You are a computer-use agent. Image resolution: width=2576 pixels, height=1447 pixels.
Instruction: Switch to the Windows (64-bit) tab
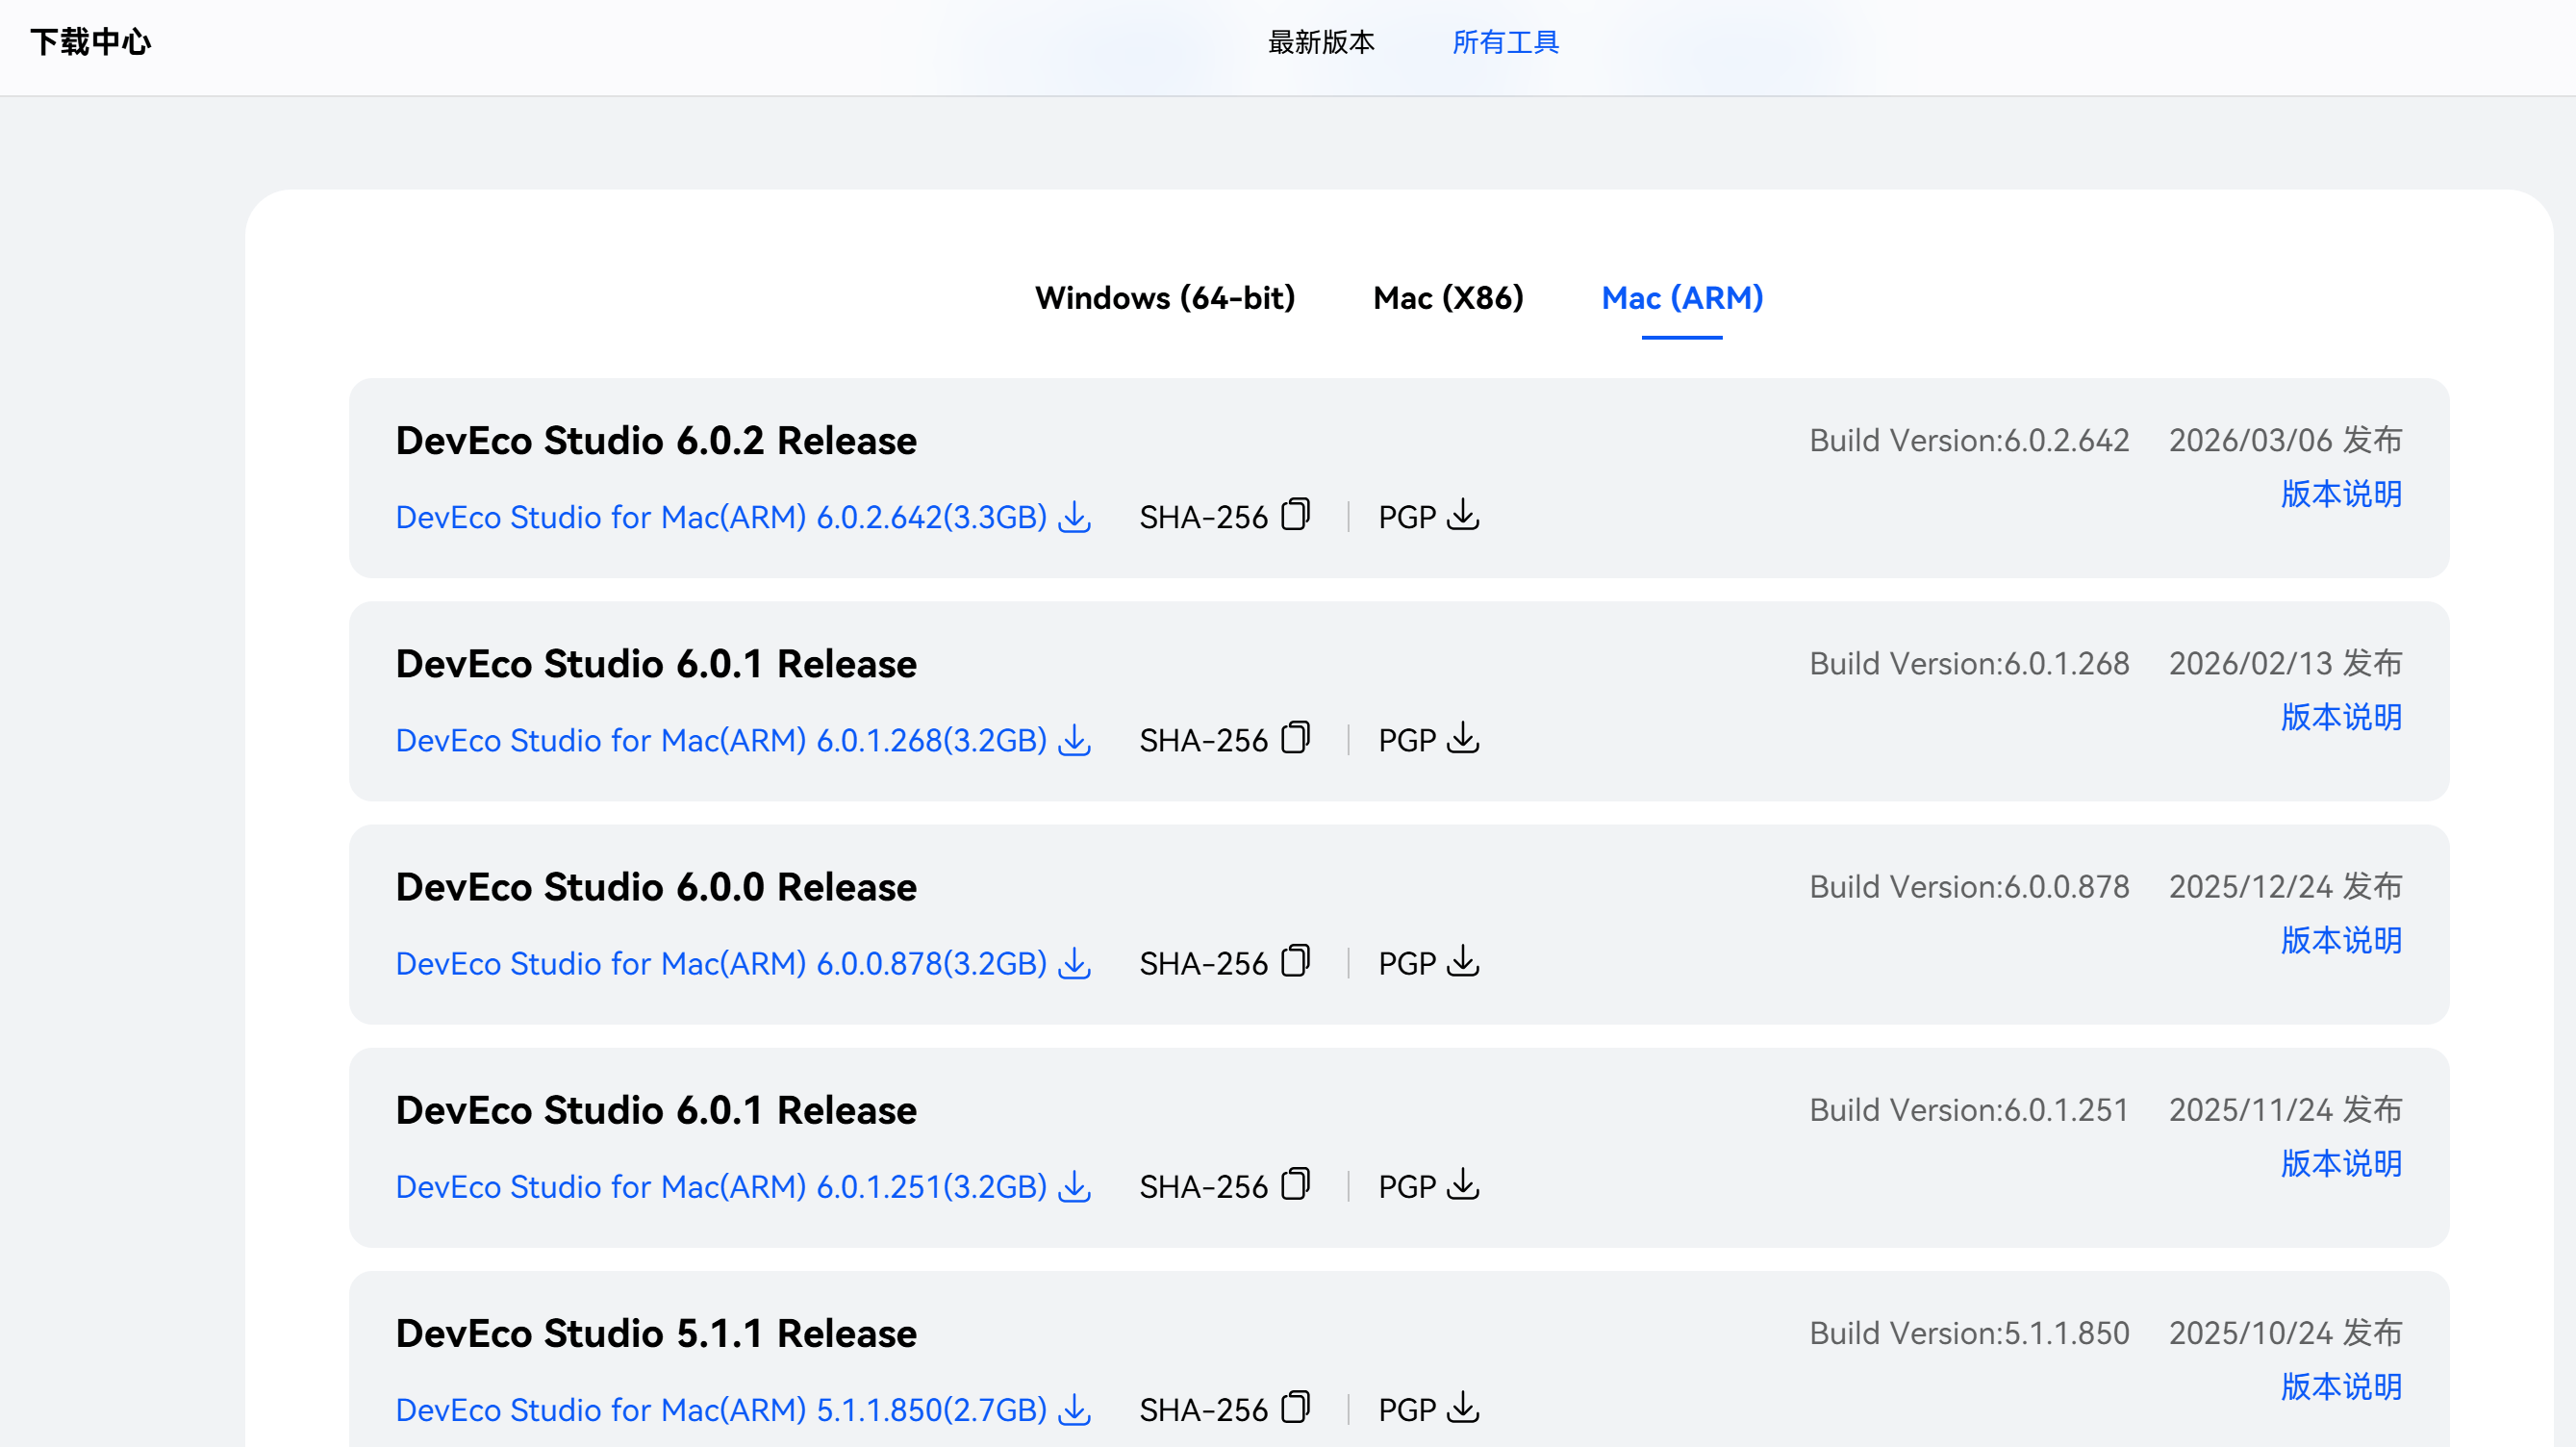1165,298
